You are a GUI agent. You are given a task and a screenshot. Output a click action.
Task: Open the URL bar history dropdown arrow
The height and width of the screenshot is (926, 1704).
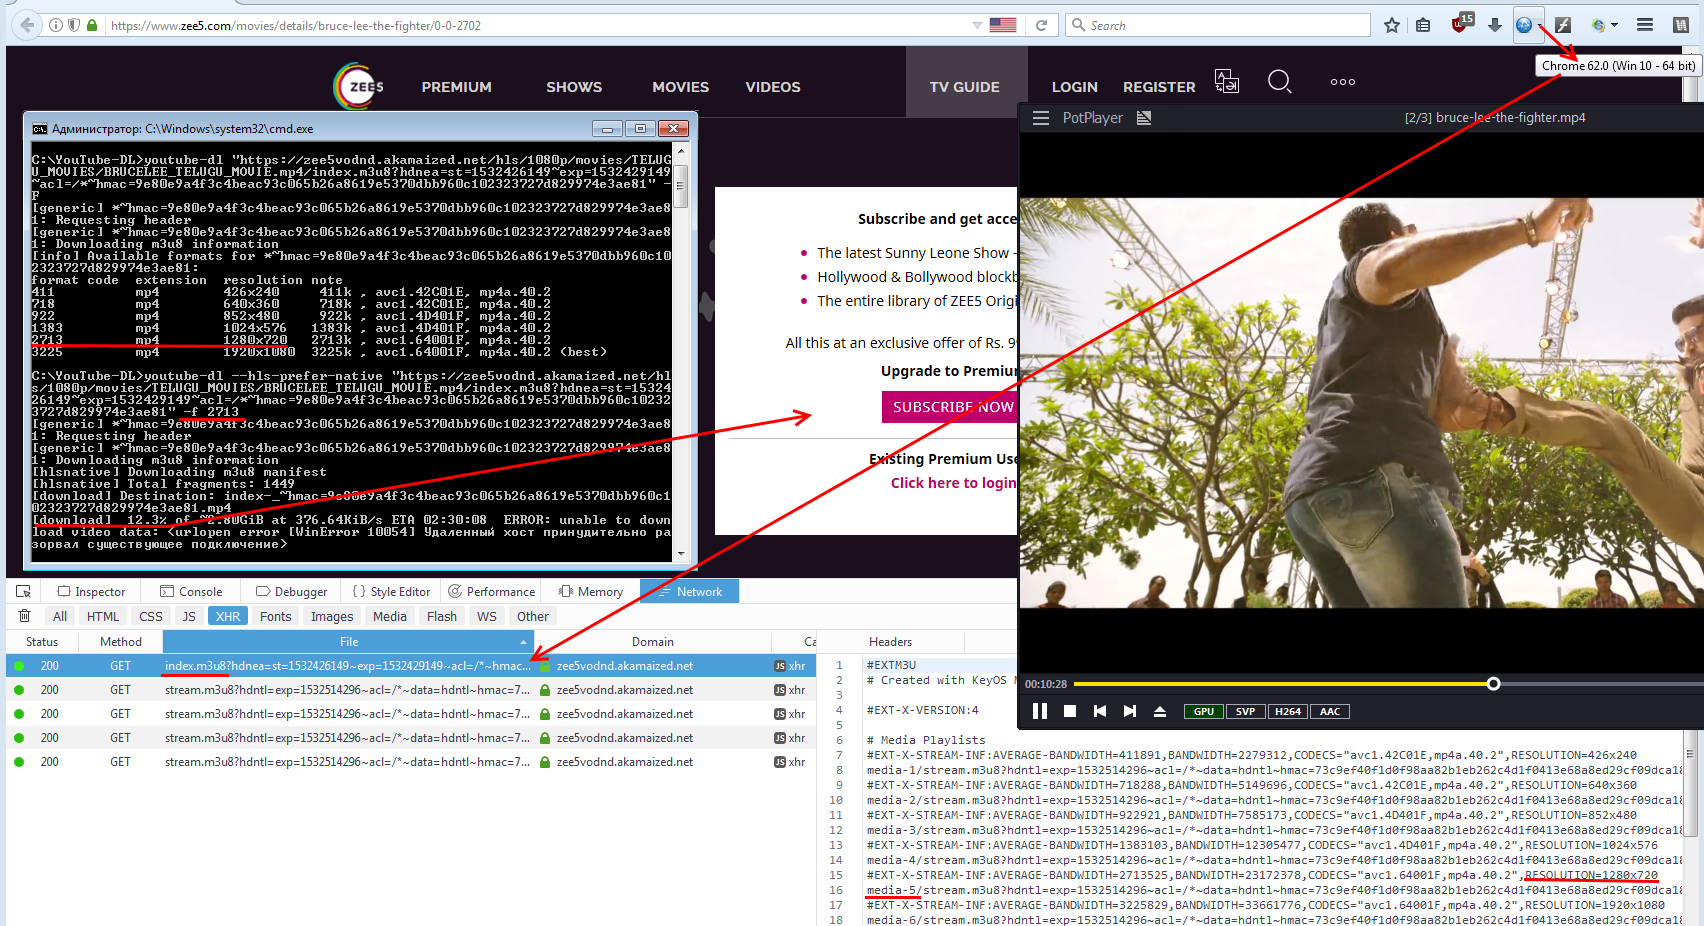point(977,25)
